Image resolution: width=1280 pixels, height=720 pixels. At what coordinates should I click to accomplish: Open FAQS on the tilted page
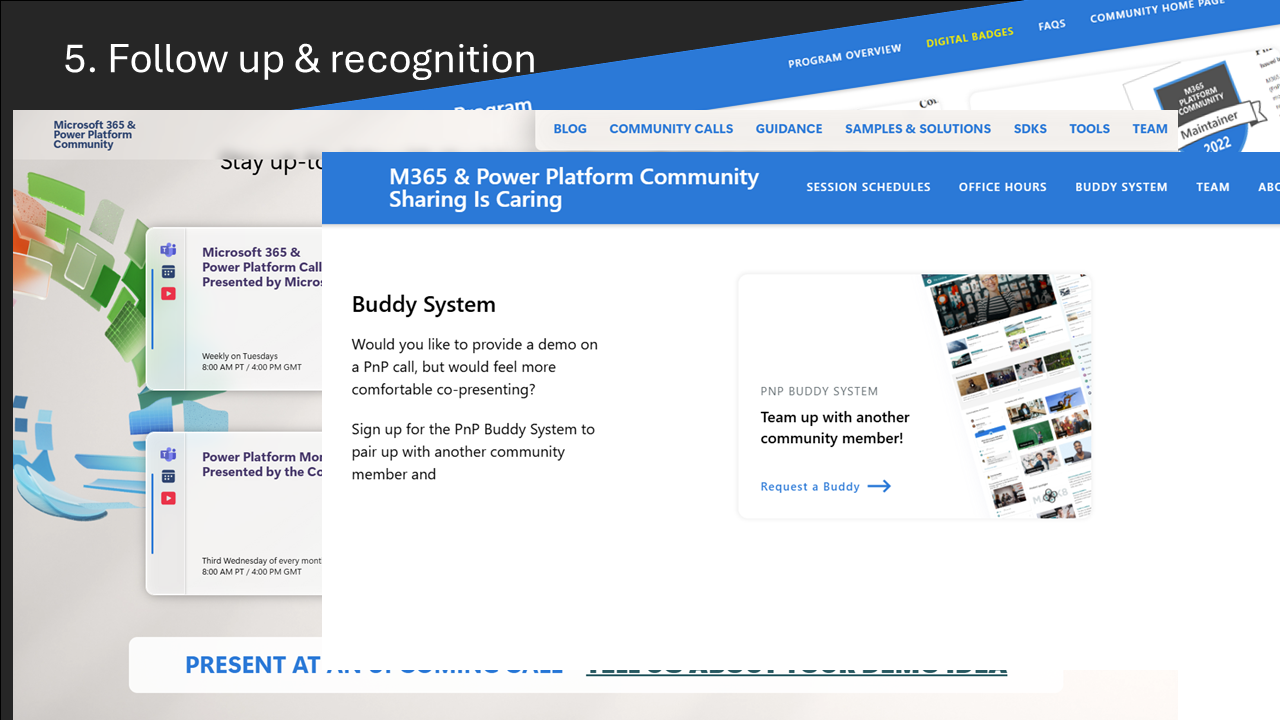pos(1052,25)
